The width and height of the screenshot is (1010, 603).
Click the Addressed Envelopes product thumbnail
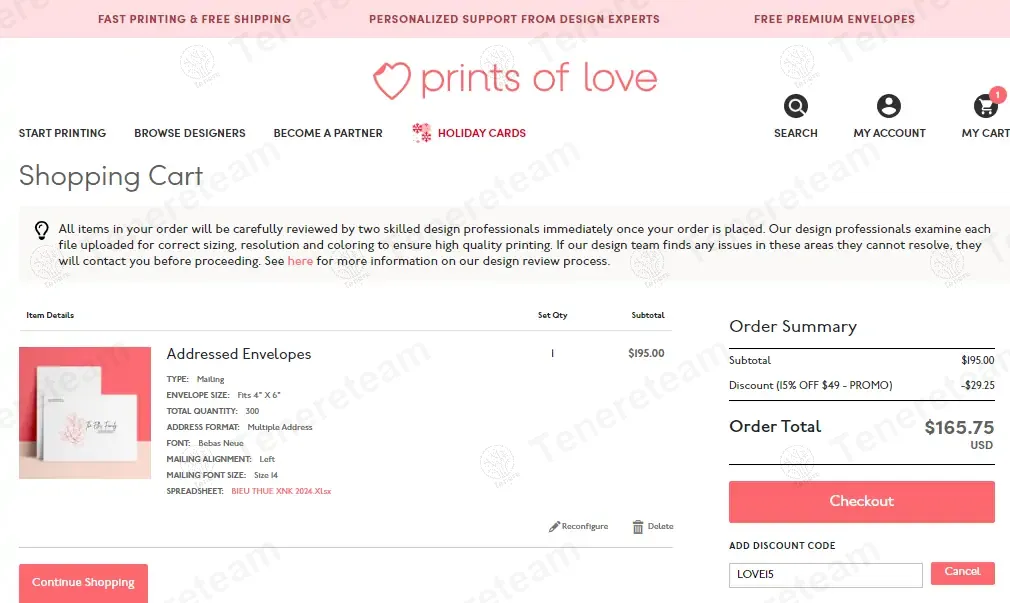(85, 412)
